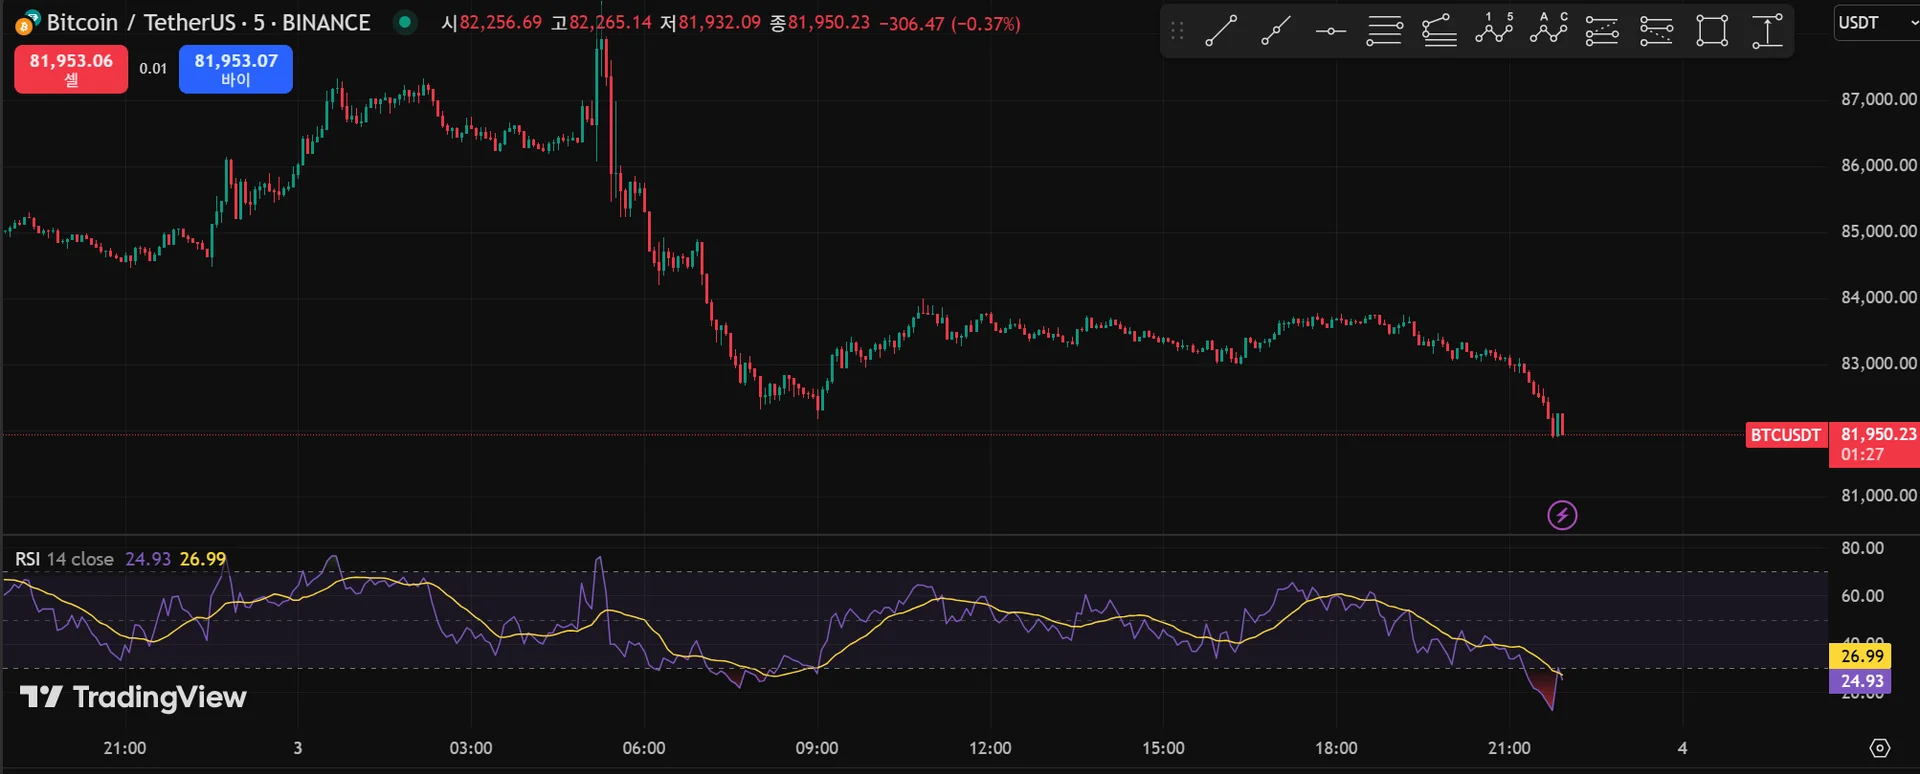Select the Trend-Based Fib Extension tool

point(1439,31)
